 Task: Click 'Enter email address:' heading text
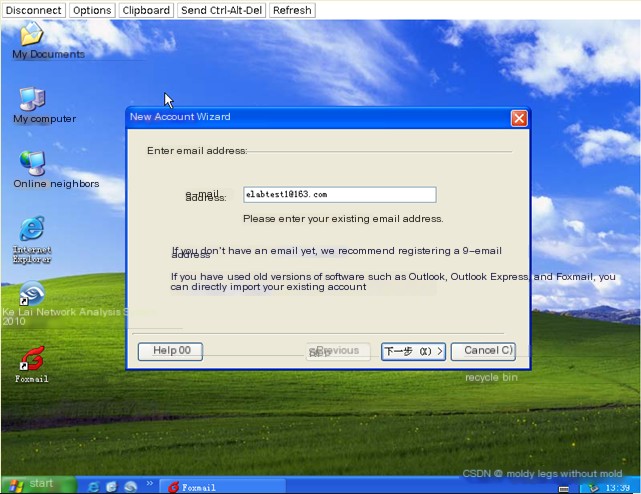tap(197, 151)
